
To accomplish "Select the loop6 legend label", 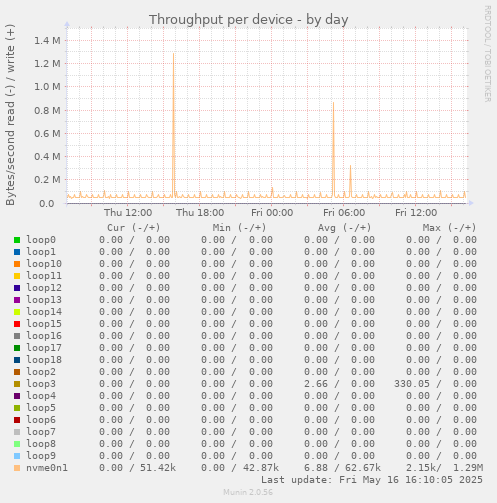I will click(41, 420).
